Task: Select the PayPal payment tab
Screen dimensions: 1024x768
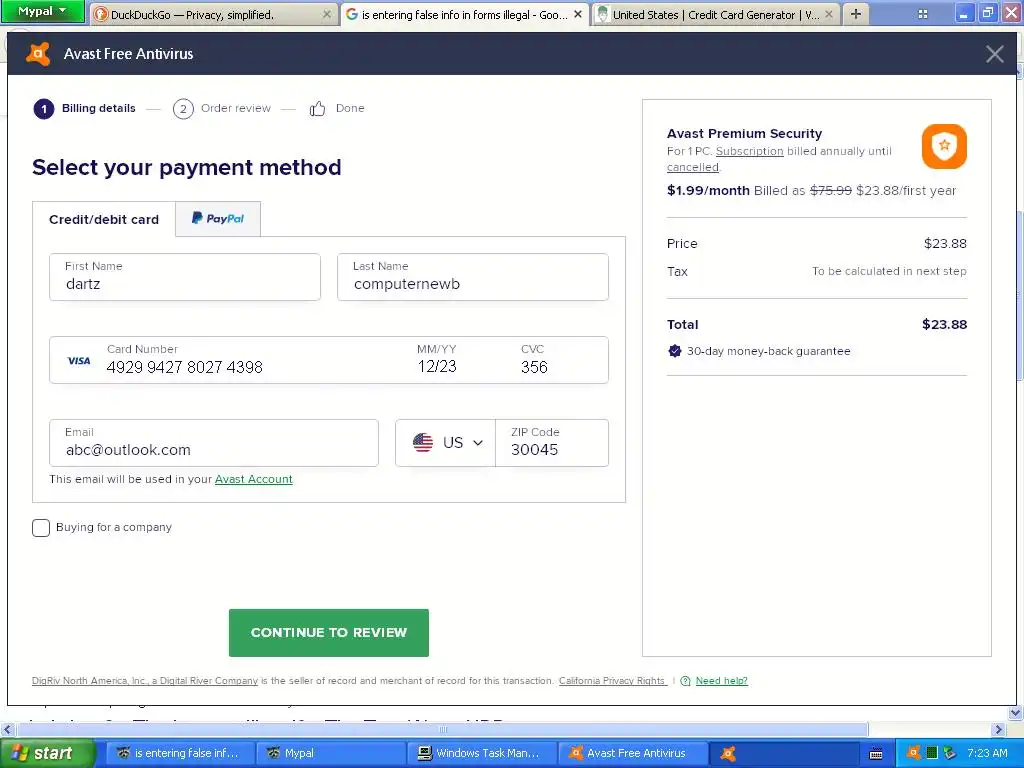Action: tap(217, 219)
